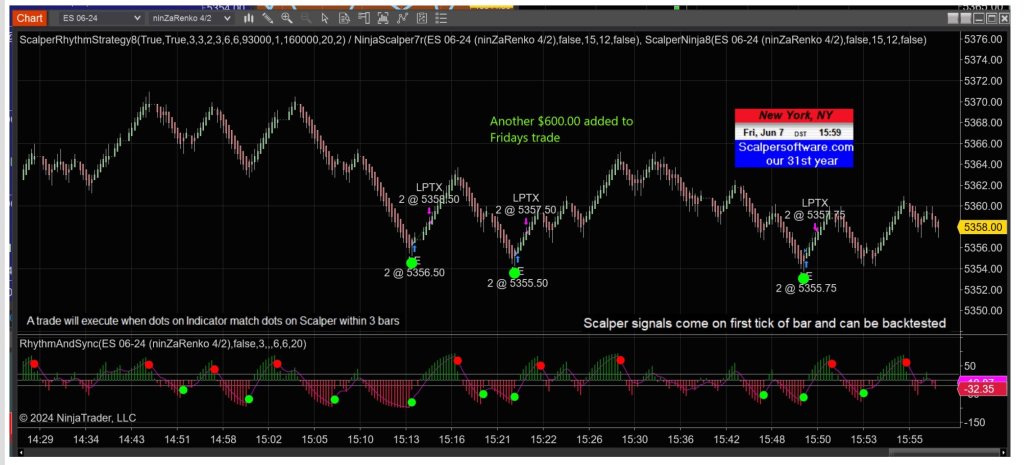Open the Strategies clipboard icon
This screenshot has height=465, width=1024.
click(x=422, y=18)
